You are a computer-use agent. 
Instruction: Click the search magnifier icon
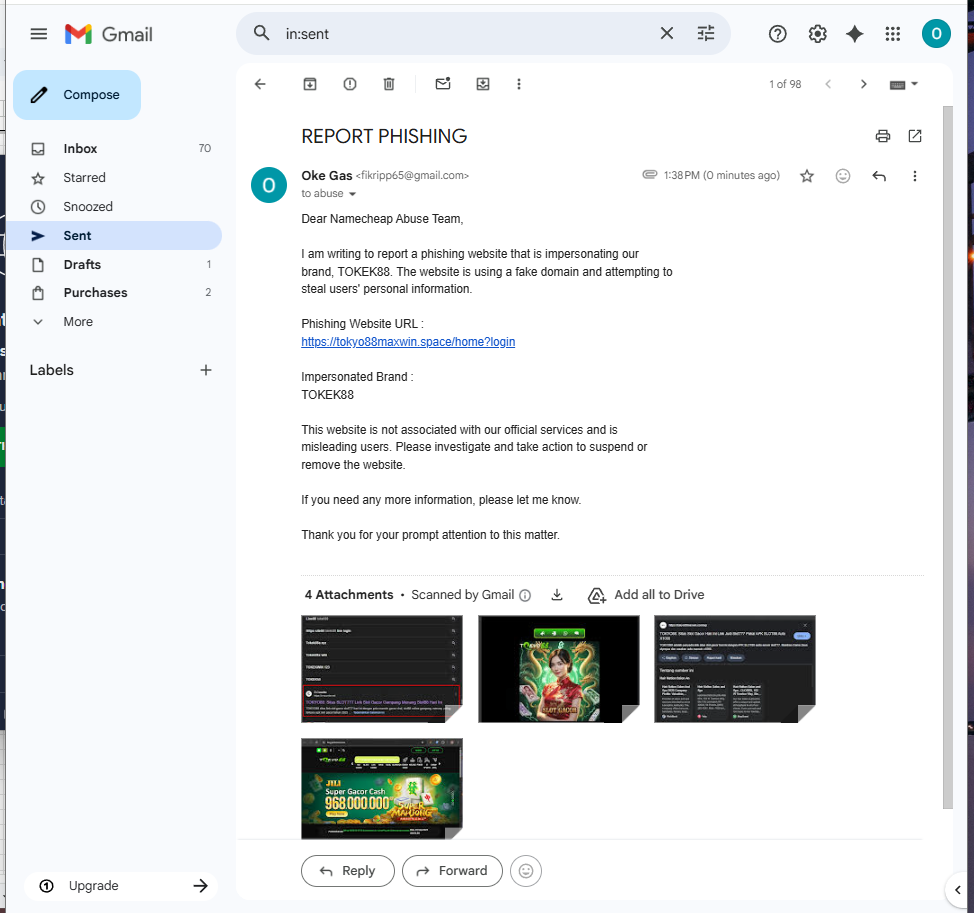point(262,33)
